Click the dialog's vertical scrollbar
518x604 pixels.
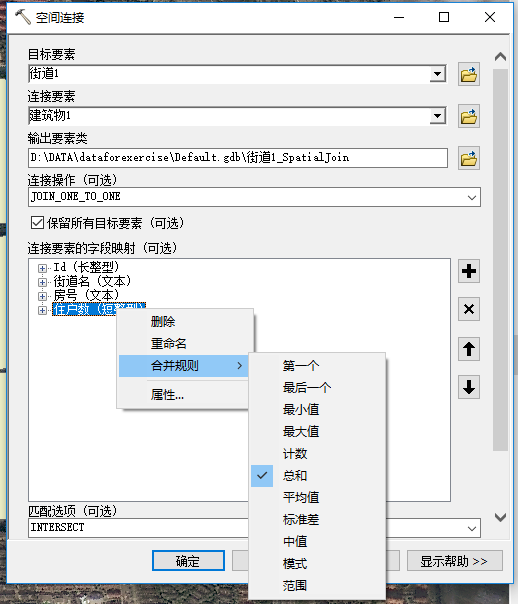pyautogui.click(x=500, y=260)
